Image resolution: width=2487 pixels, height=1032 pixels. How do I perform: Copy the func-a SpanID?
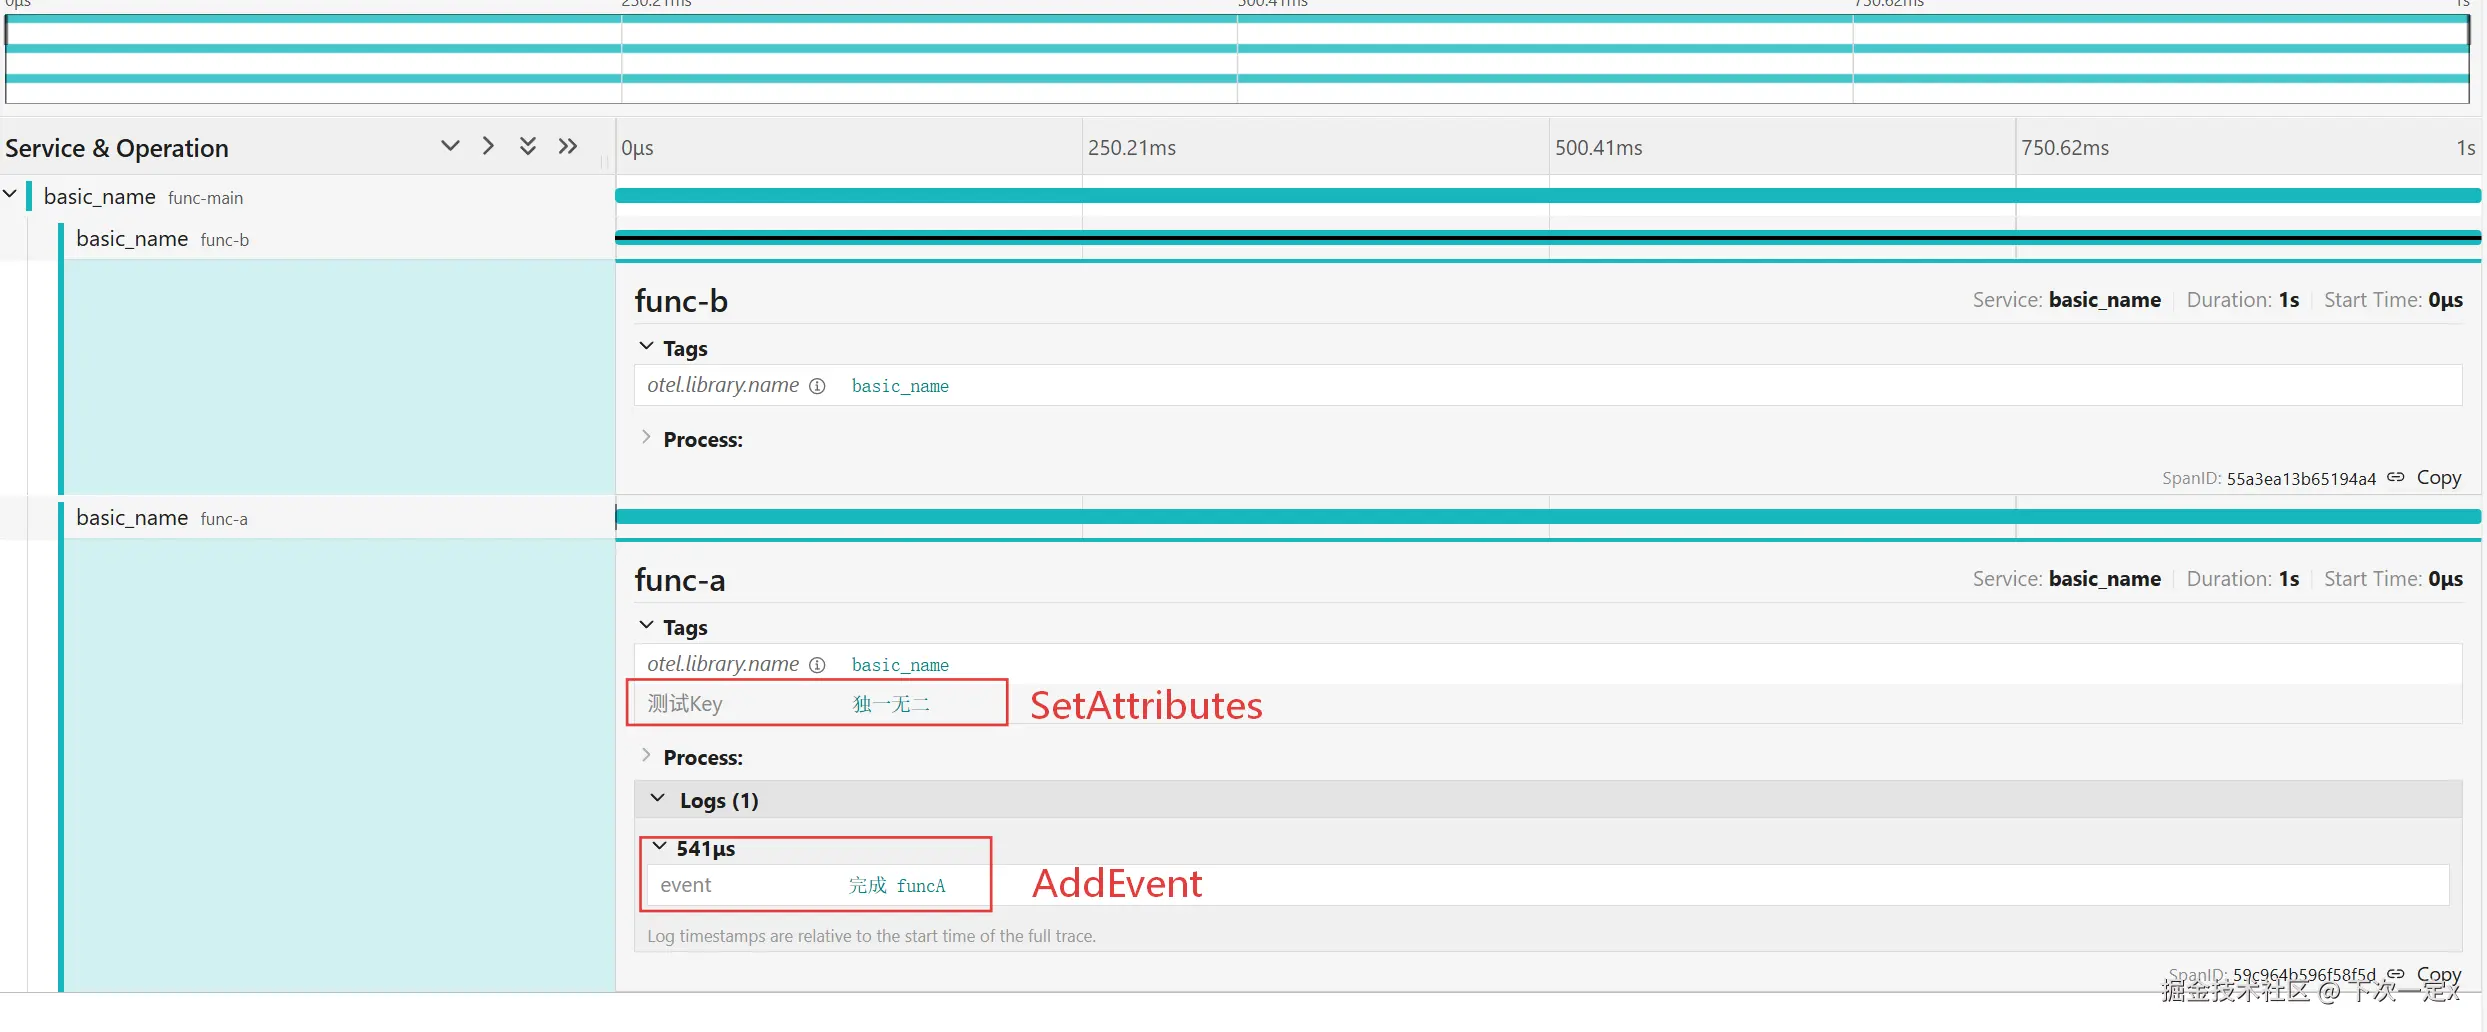click(x=2439, y=974)
